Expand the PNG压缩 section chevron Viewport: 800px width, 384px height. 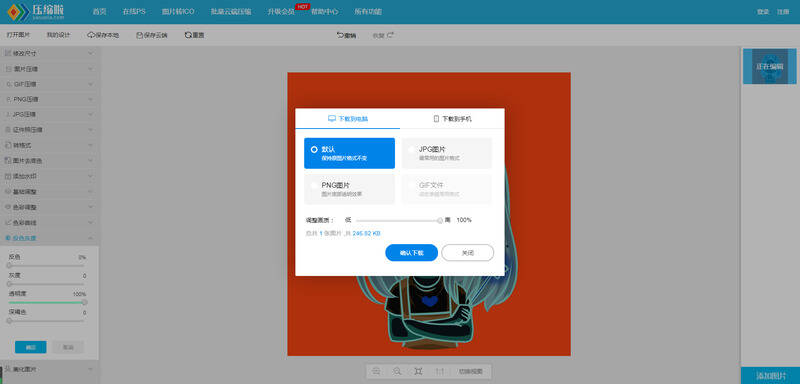(90, 99)
